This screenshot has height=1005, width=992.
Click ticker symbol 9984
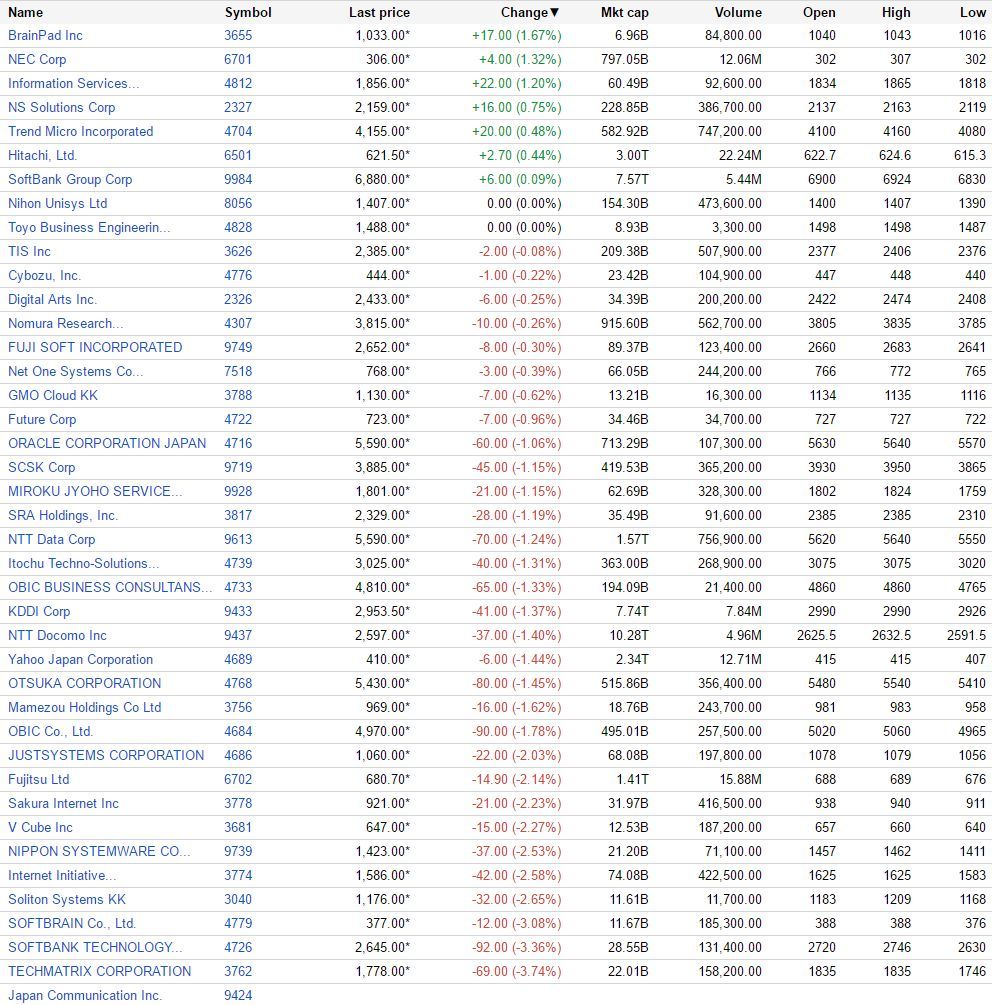(x=238, y=179)
